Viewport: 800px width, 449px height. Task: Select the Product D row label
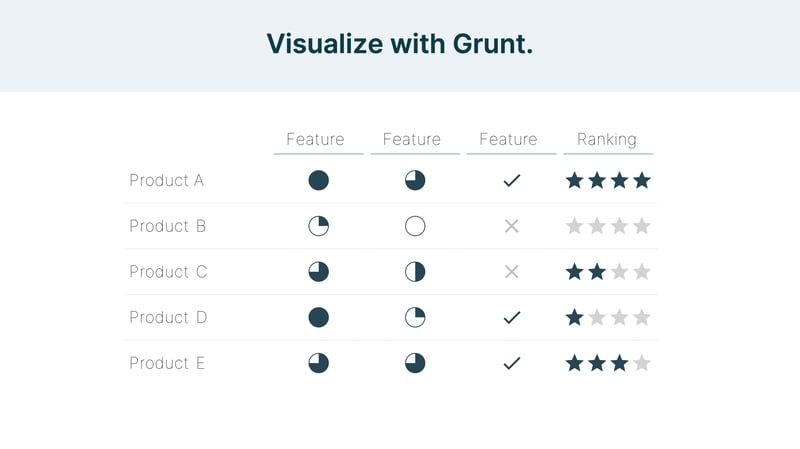[x=167, y=317]
